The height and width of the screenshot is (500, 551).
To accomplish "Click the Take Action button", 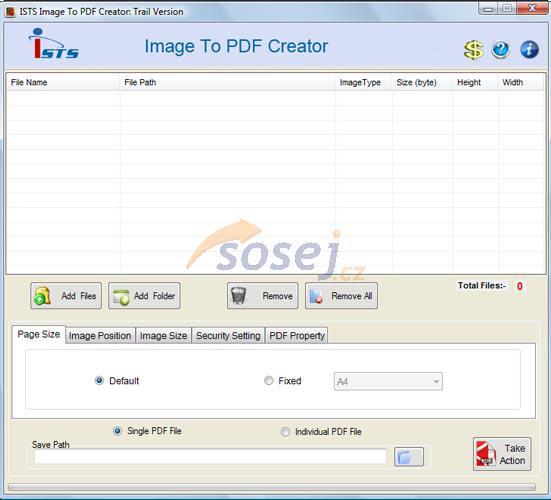I will [x=502, y=454].
